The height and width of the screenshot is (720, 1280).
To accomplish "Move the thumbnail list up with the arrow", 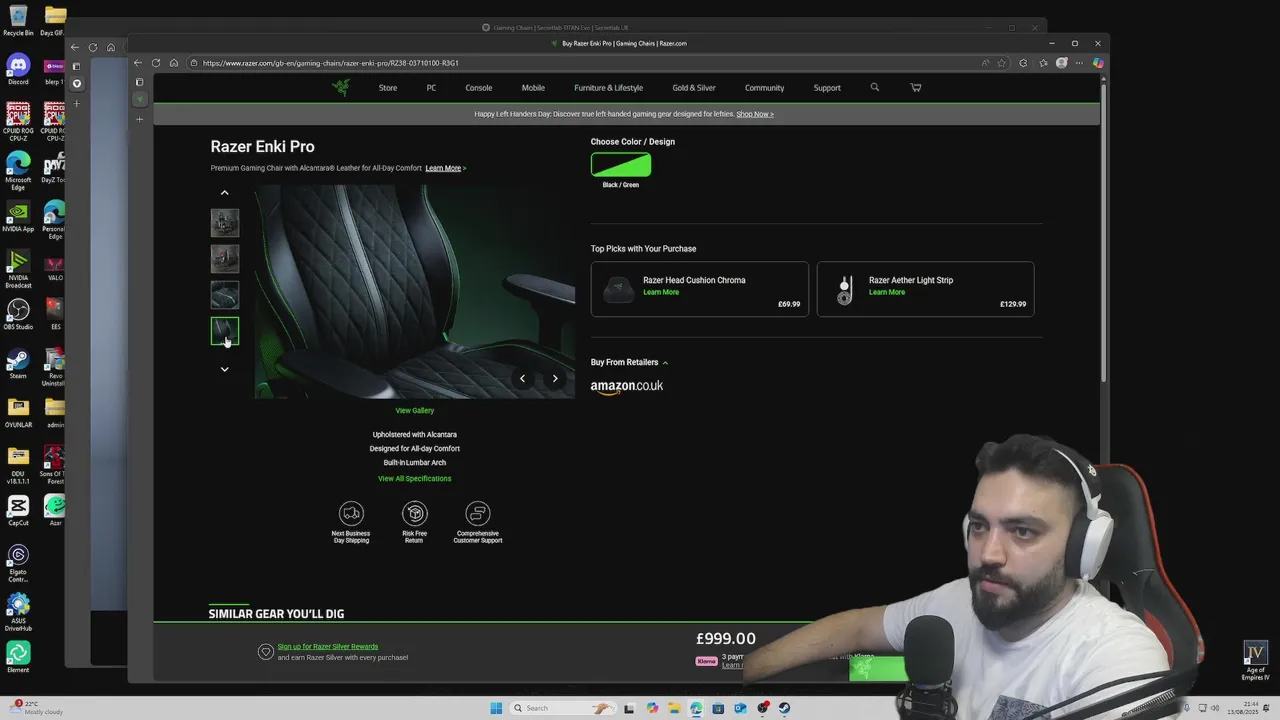I will pos(224,193).
